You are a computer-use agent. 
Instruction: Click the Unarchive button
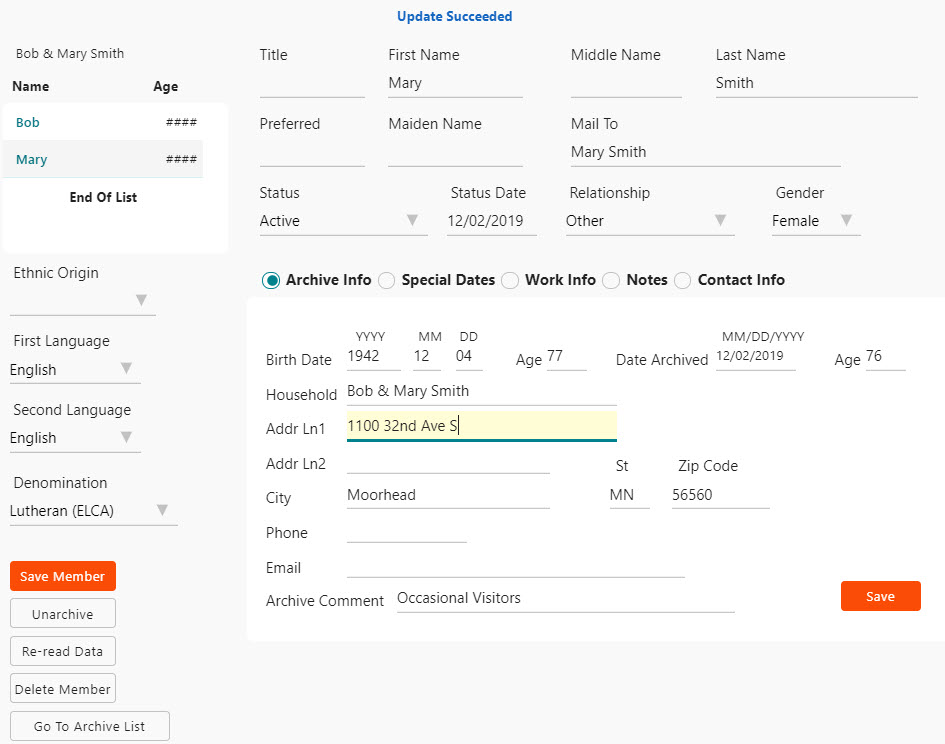click(x=63, y=614)
